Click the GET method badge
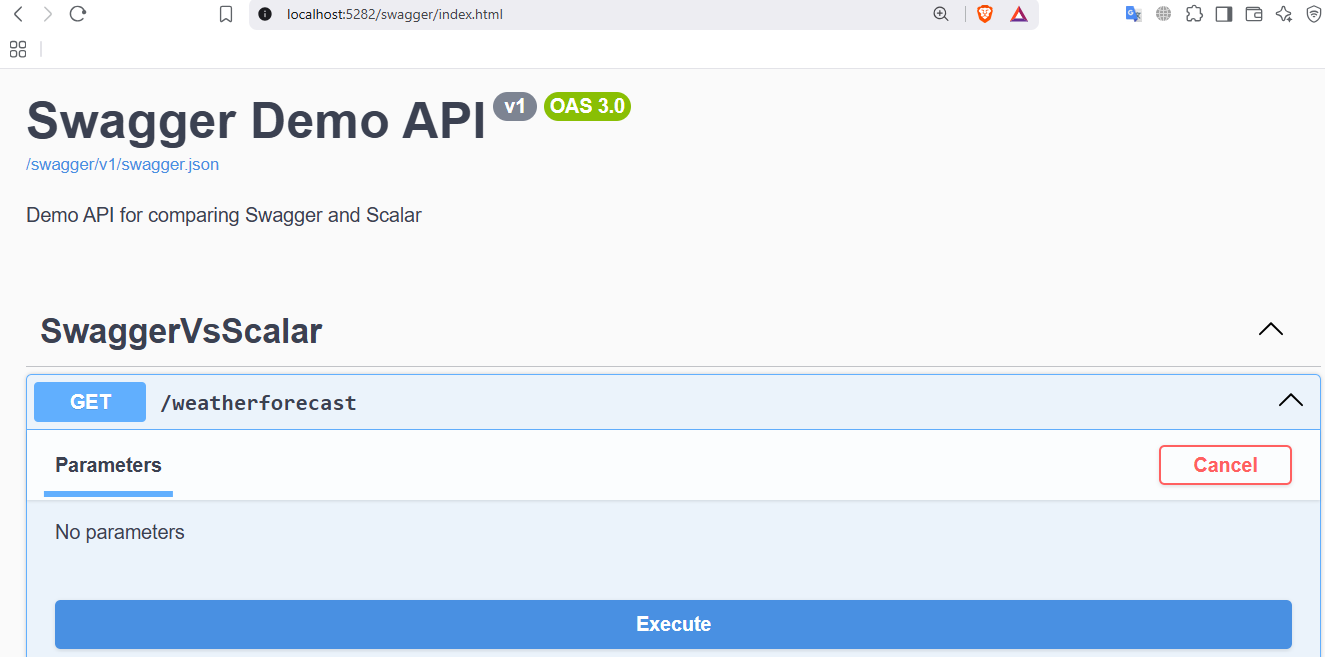 pyautogui.click(x=90, y=402)
